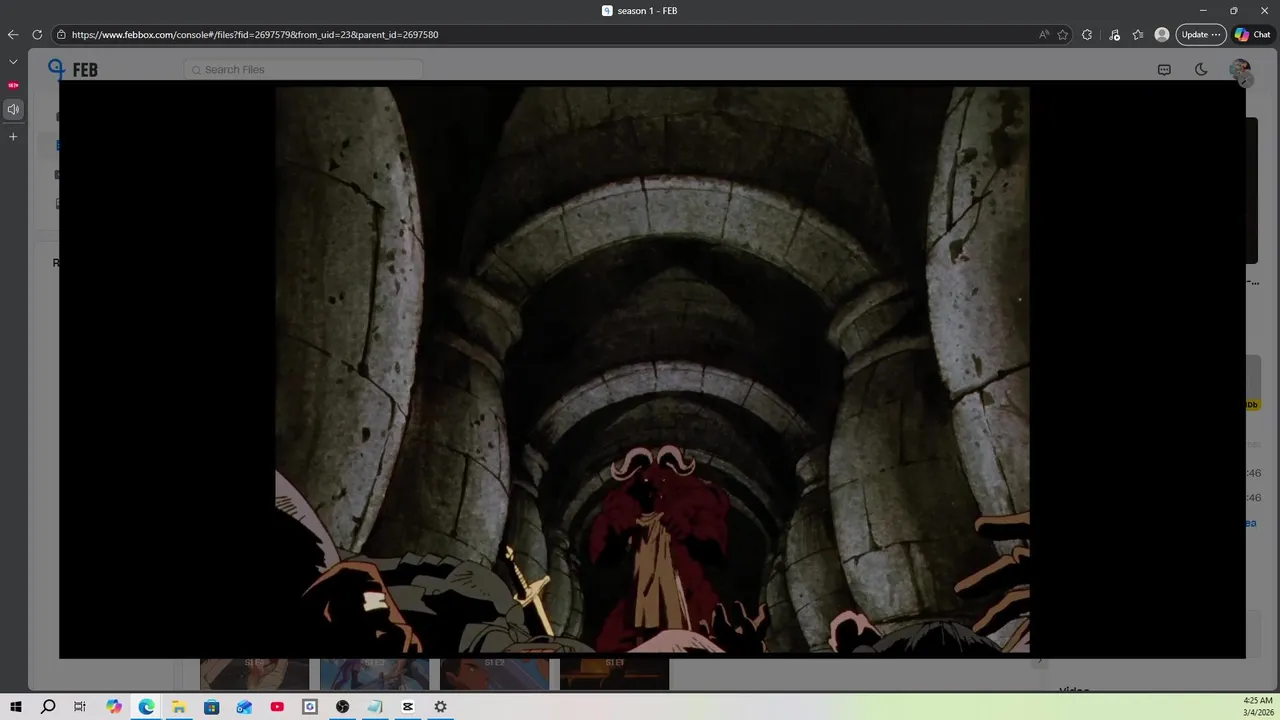Open CapCut from the taskbar
Screen dimensions: 1280x720
coord(408,706)
